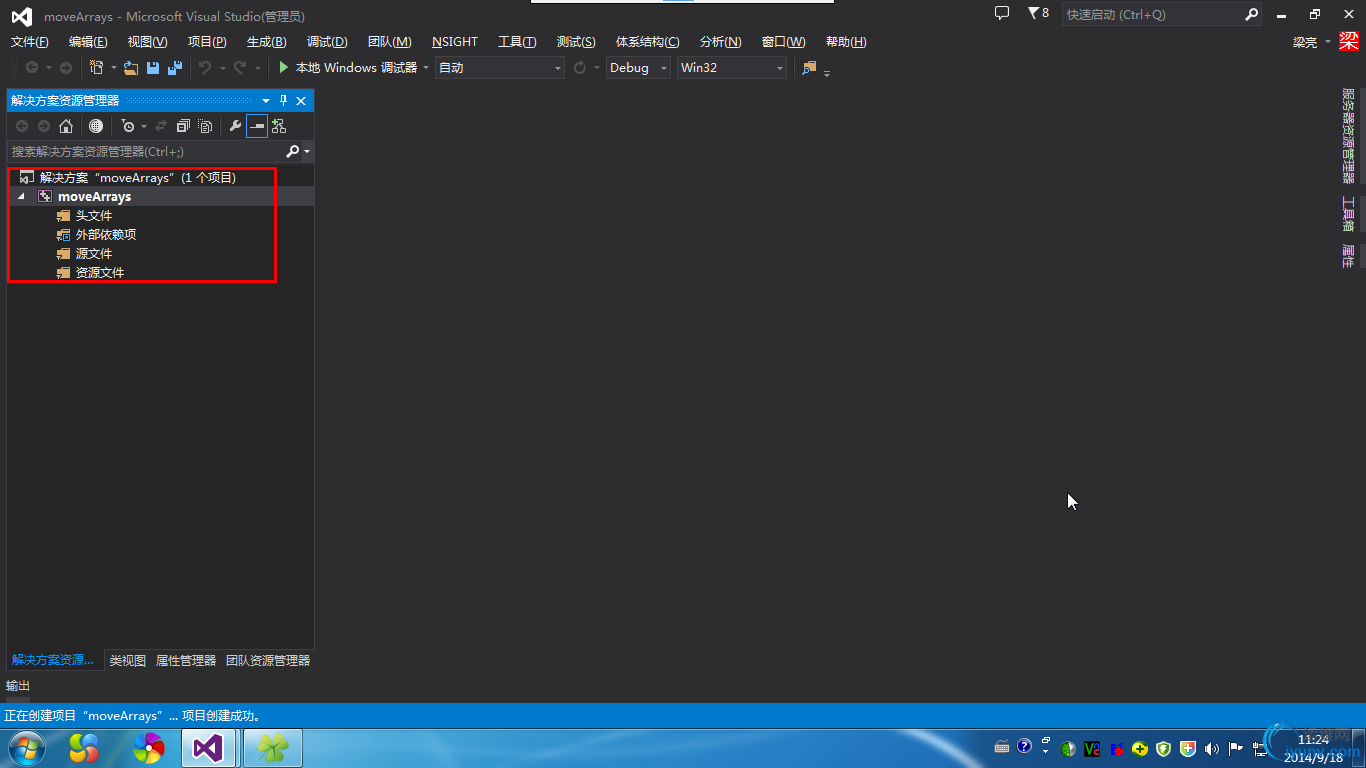
Task: Toggle the Solution Explorer auto-hide pin
Action: point(283,101)
